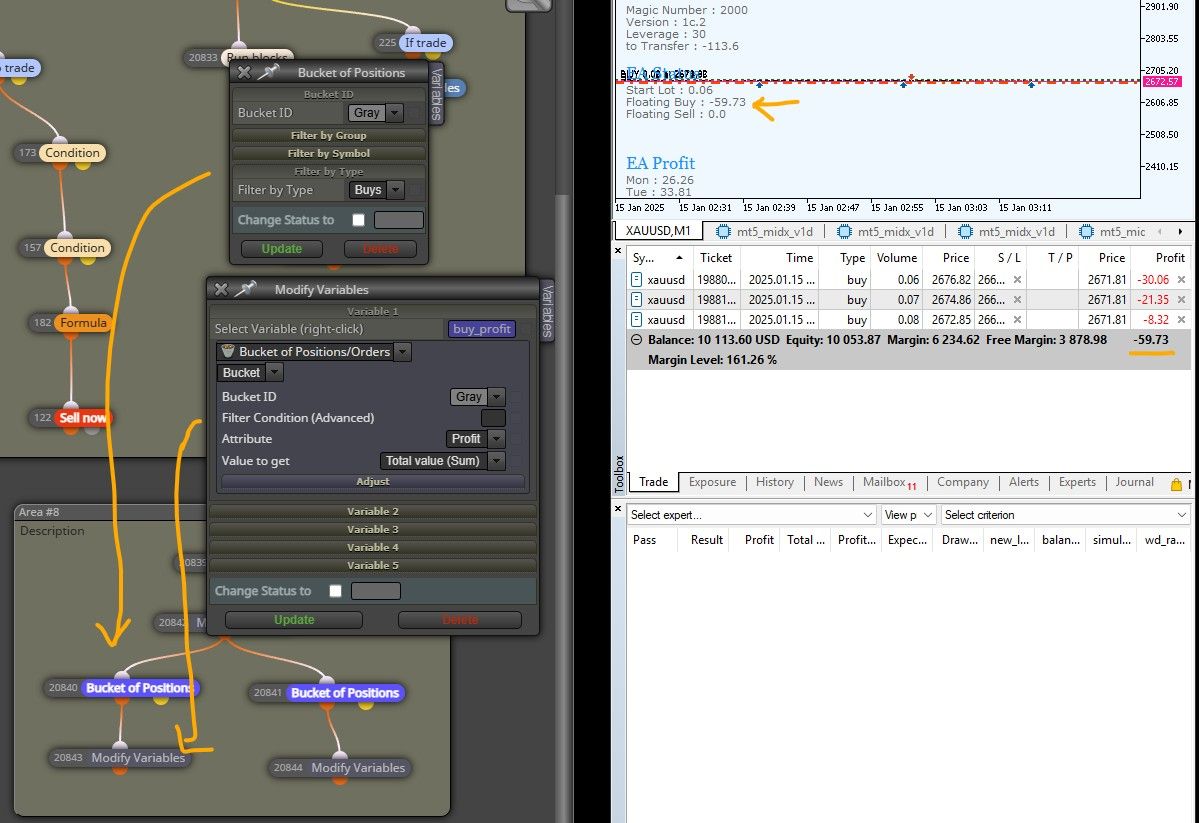The width and height of the screenshot is (1199, 823).
Task: Open the Variables side tab of Bucket panel
Action: [437, 94]
